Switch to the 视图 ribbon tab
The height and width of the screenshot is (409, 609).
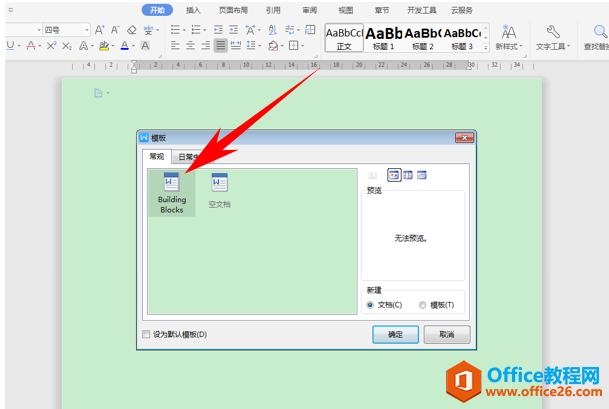(x=346, y=10)
